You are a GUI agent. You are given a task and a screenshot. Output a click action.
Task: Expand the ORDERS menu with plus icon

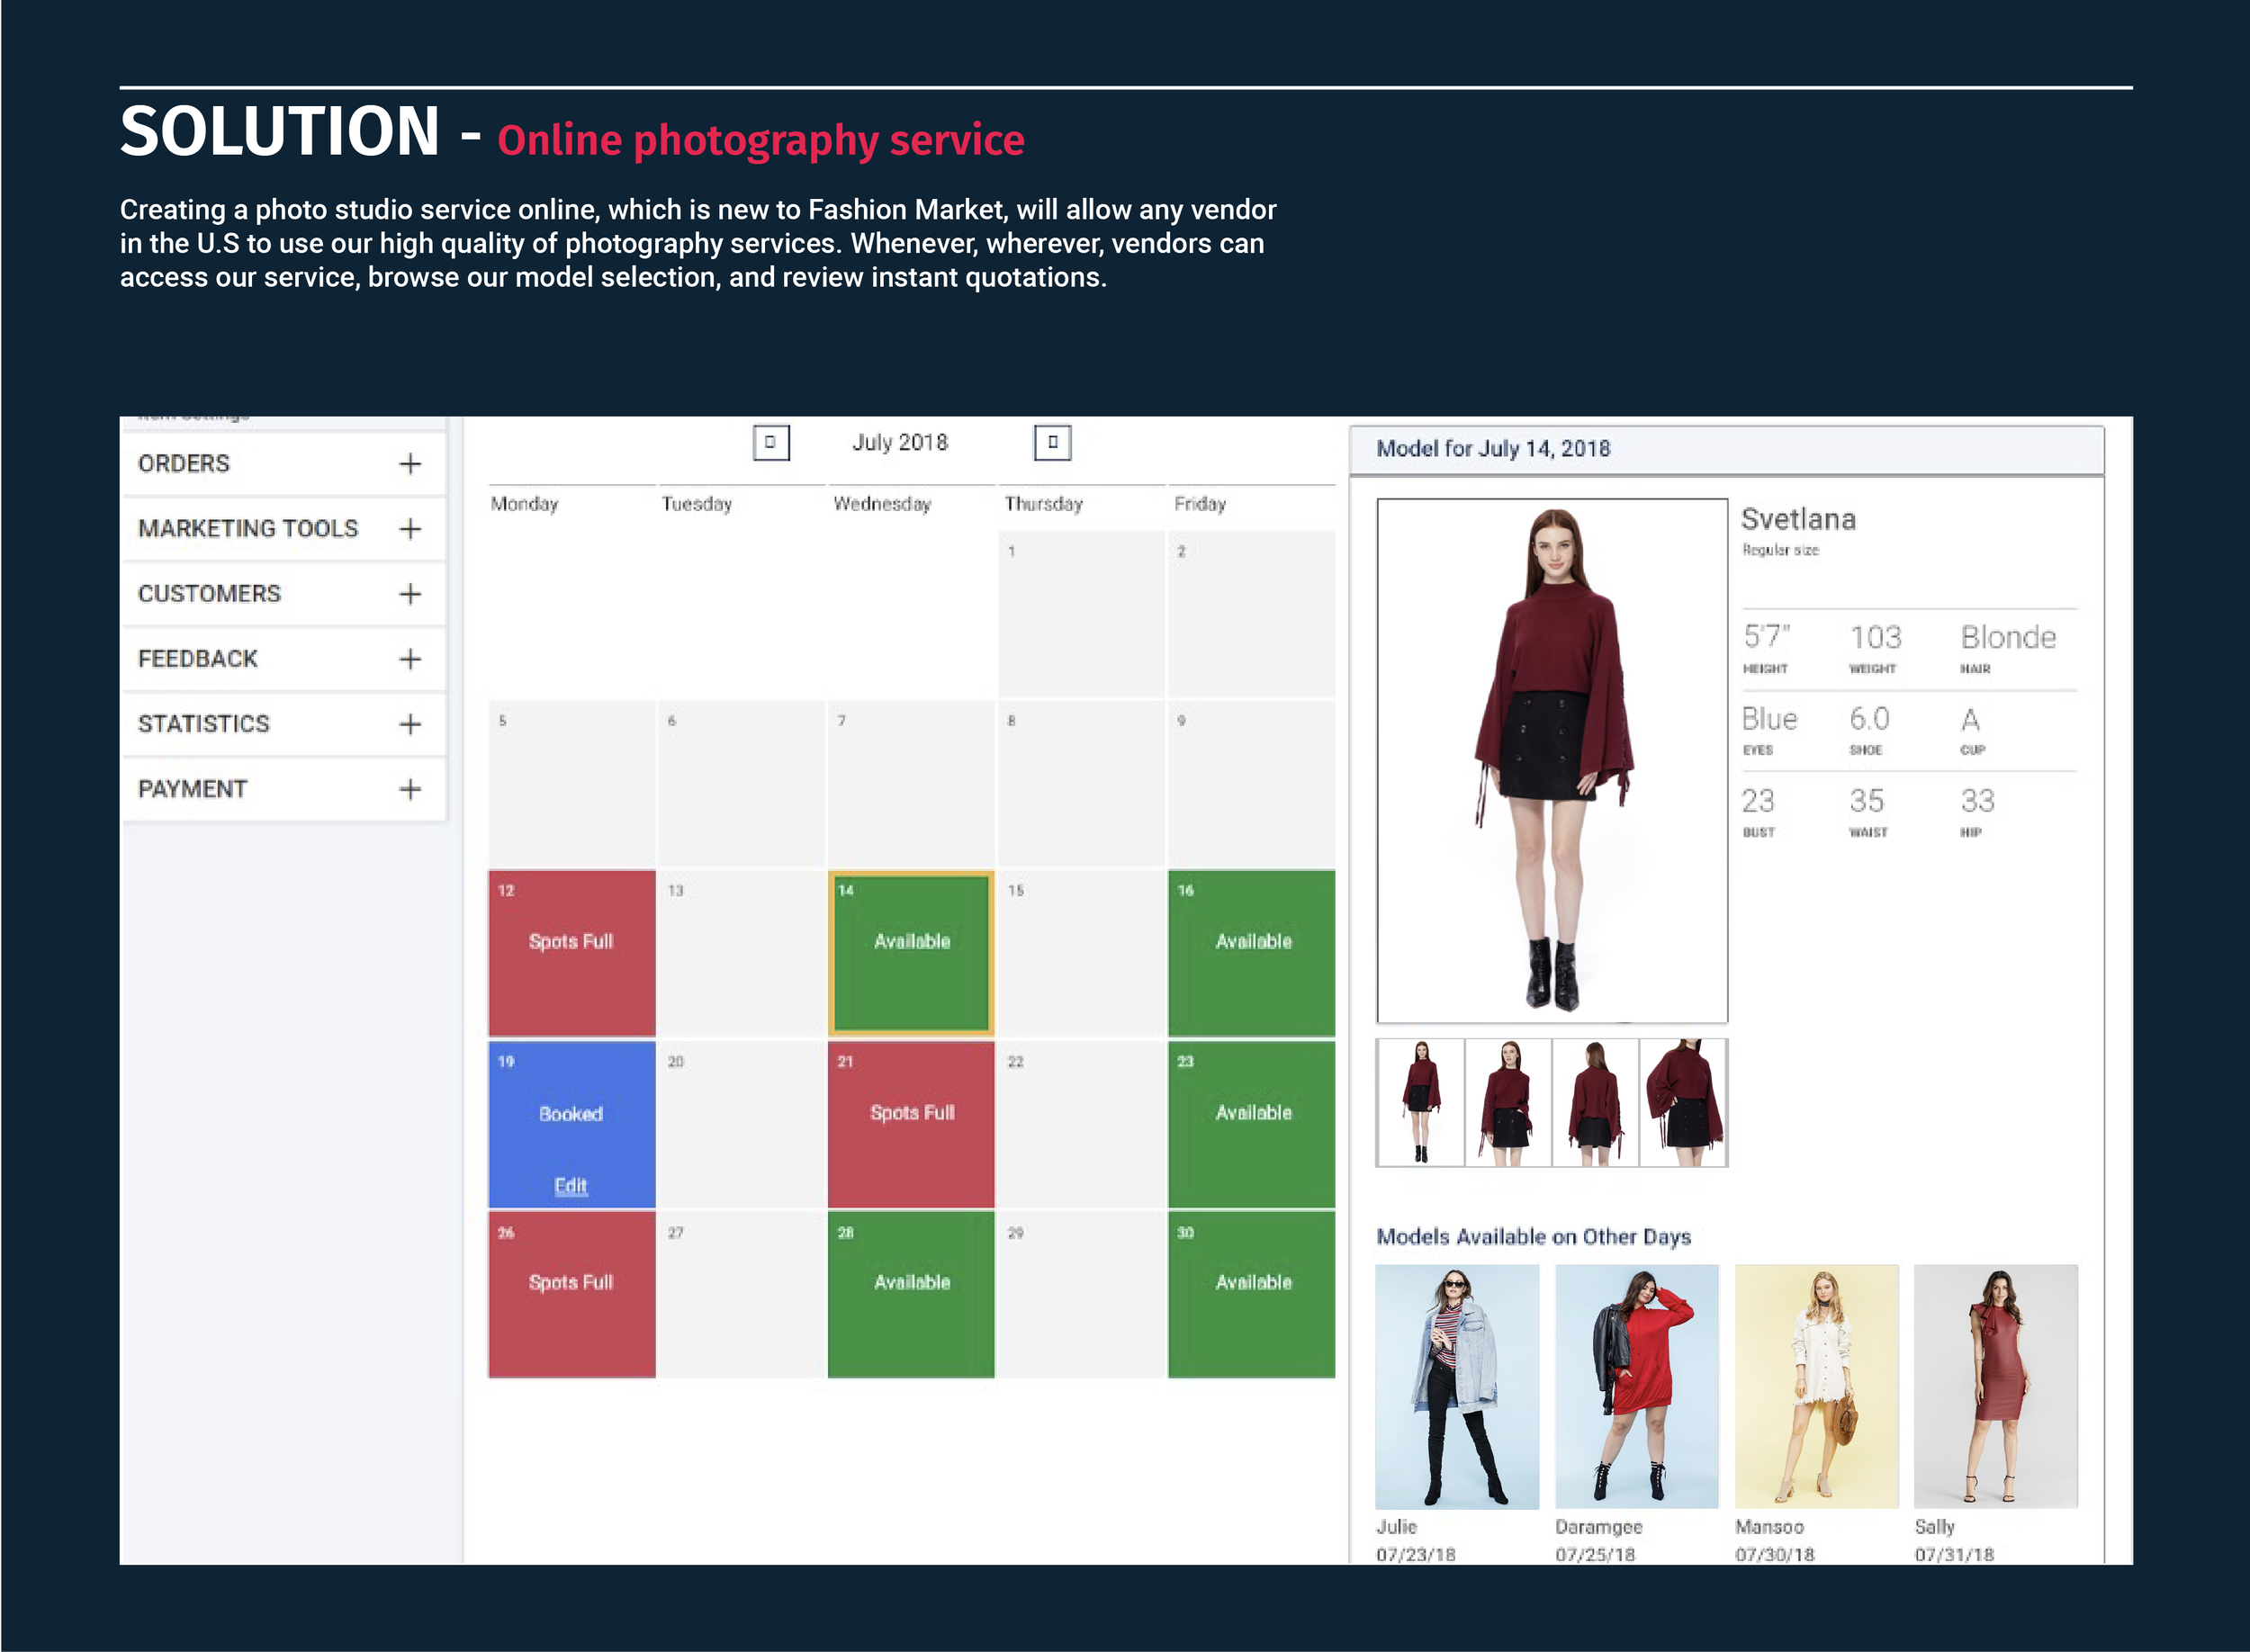coord(410,464)
